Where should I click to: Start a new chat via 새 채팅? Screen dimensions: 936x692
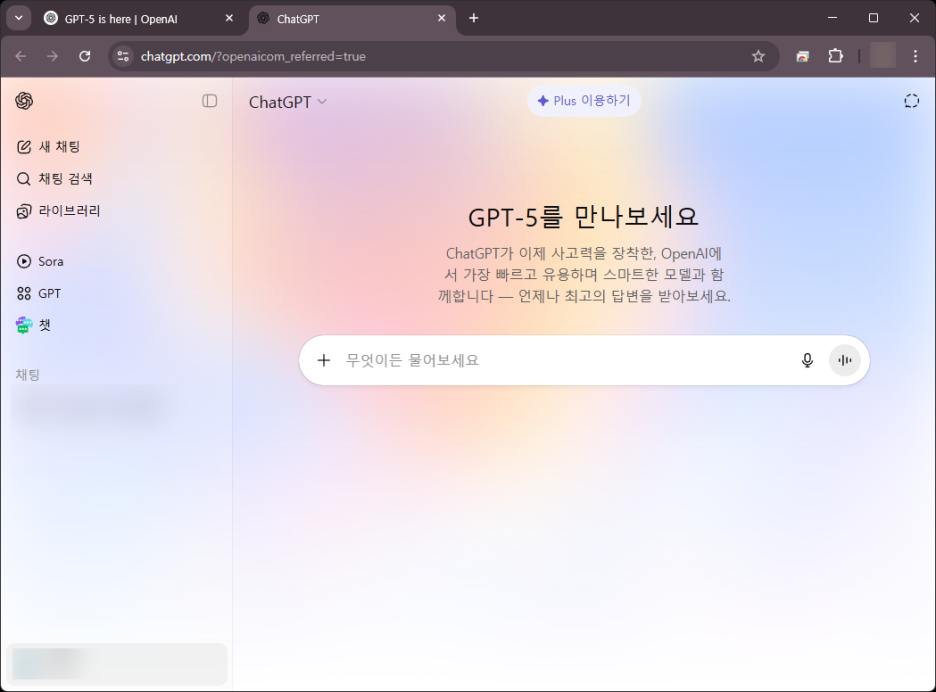click(48, 147)
